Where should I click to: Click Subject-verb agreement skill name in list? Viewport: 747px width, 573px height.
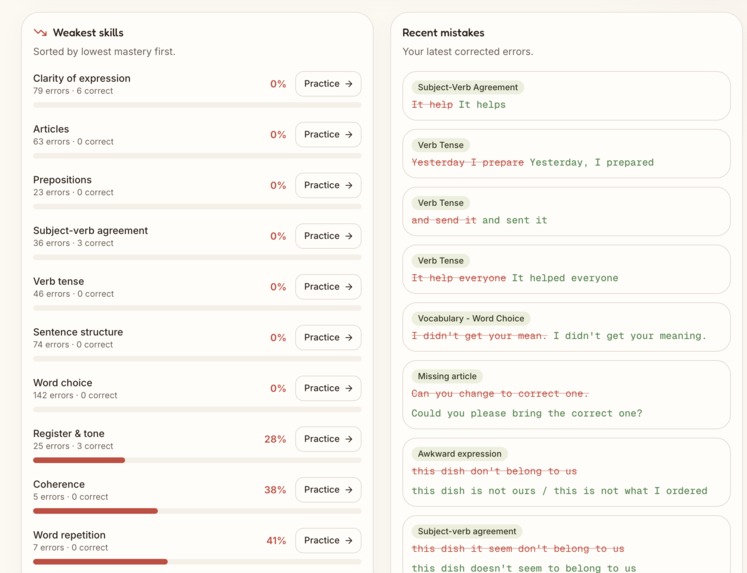[91, 231]
